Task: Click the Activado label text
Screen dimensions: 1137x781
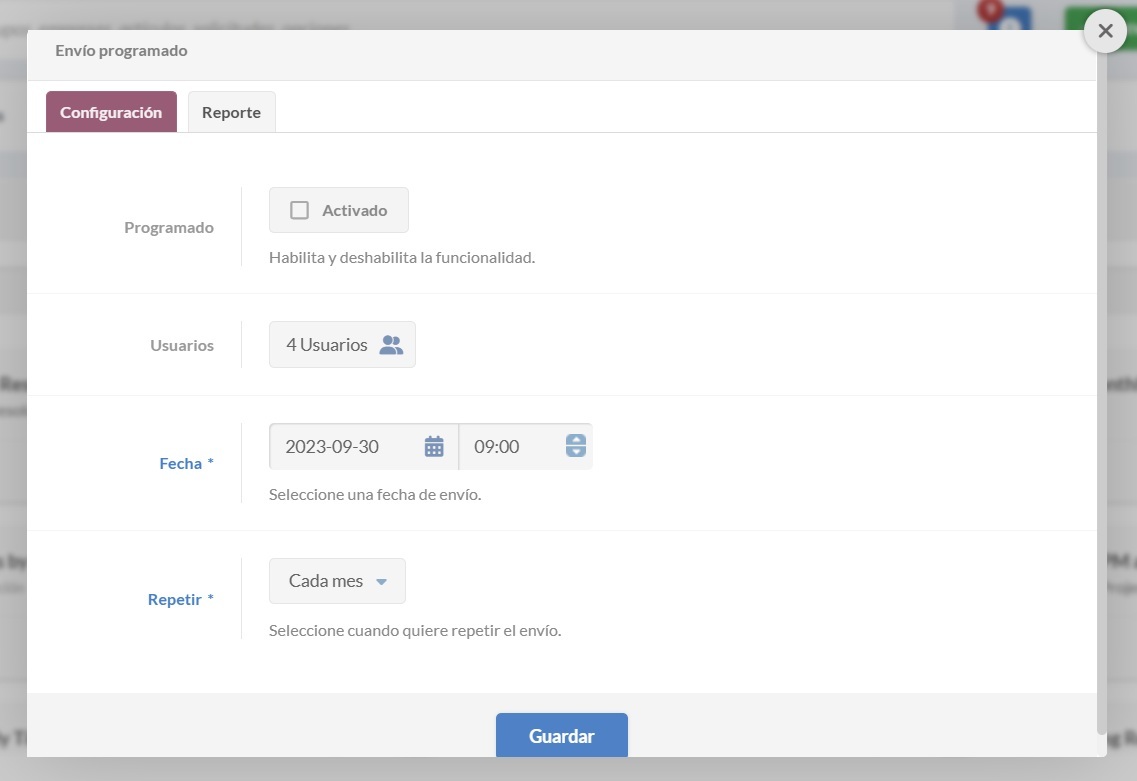Action: pyautogui.click(x=354, y=211)
